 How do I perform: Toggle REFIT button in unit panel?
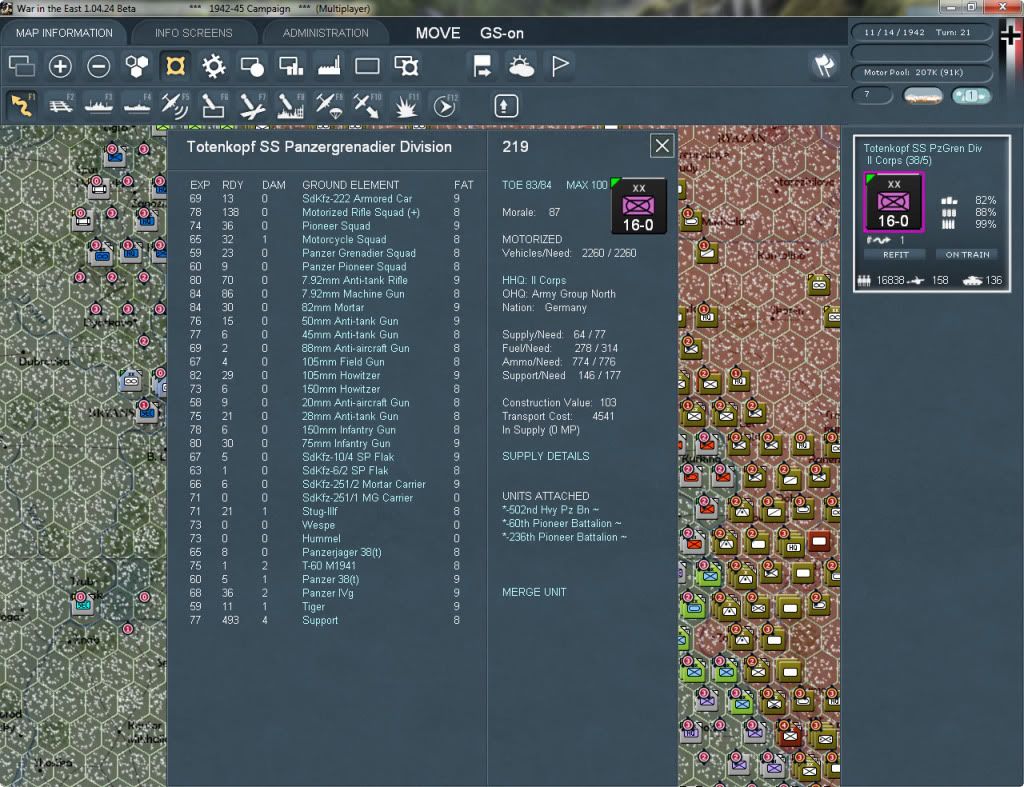[895, 255]
